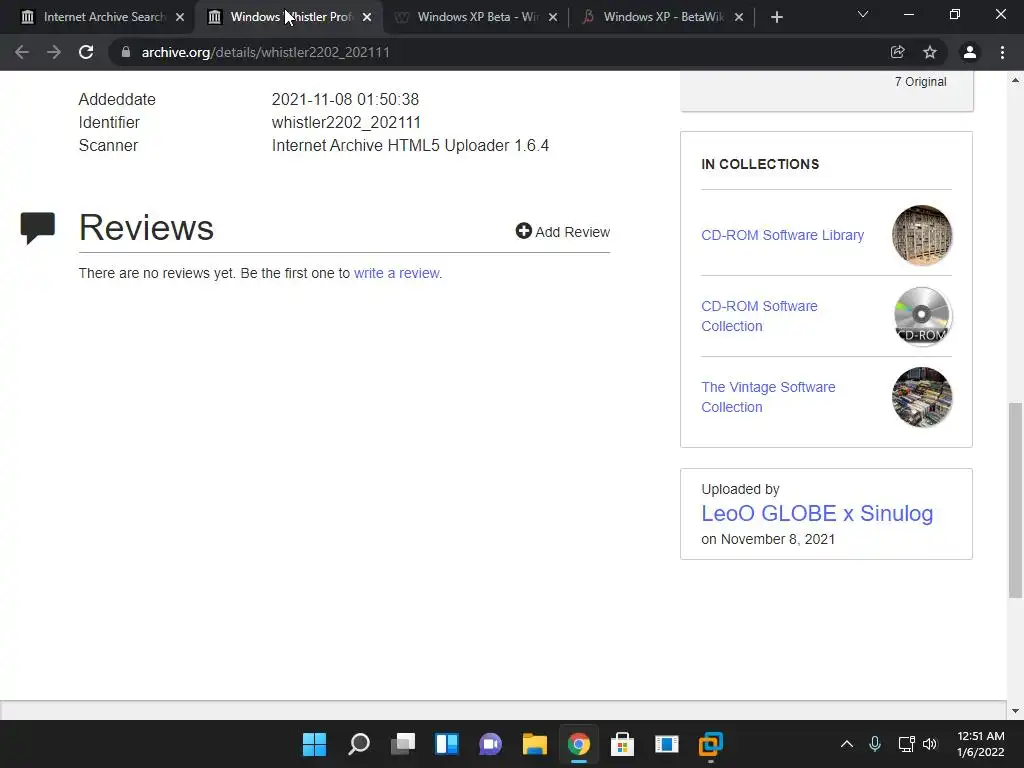
Task: Open the CD-ROM Software Collection link
Action: [759, 316]
